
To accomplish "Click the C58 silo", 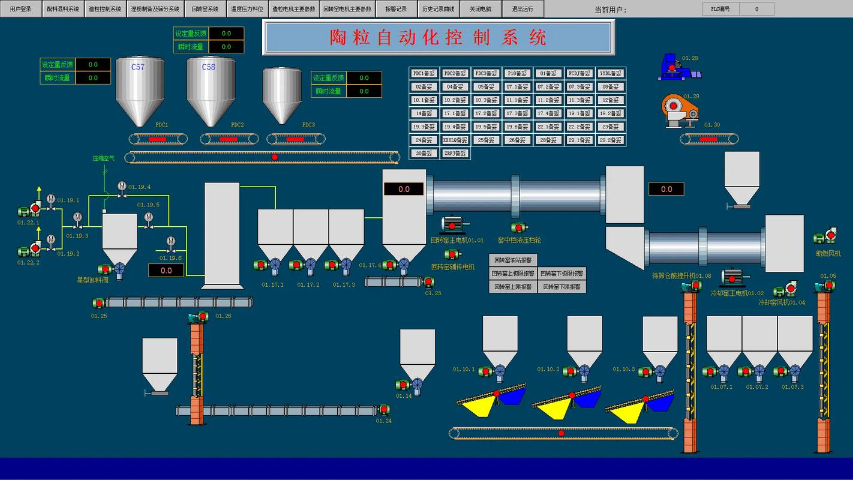I will [211, 91].
